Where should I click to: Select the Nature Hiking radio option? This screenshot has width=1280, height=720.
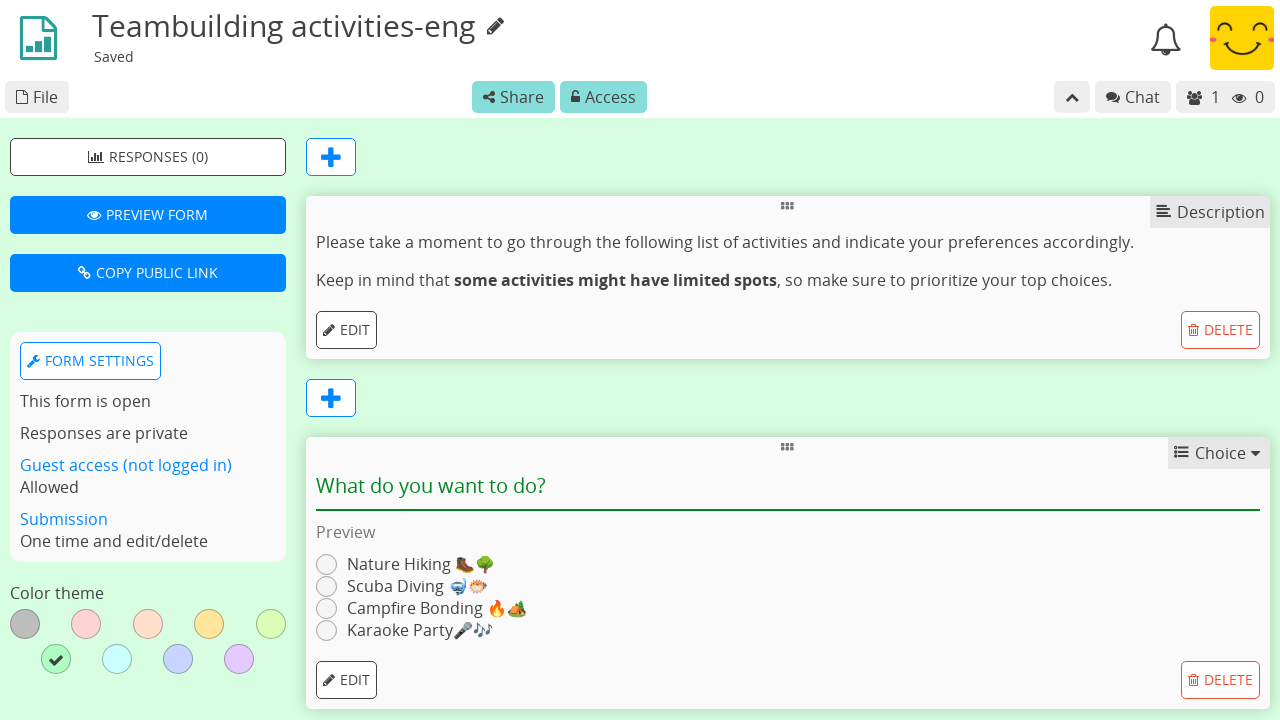pos(326,564)
